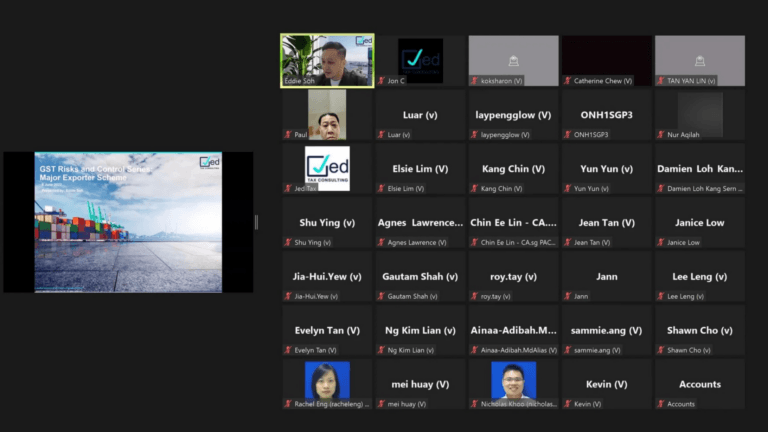The width and height of the screenshot is (768, 432).
Task: Click muted mic icon for laypengglow (V)
Action: [x=474, y=134]
